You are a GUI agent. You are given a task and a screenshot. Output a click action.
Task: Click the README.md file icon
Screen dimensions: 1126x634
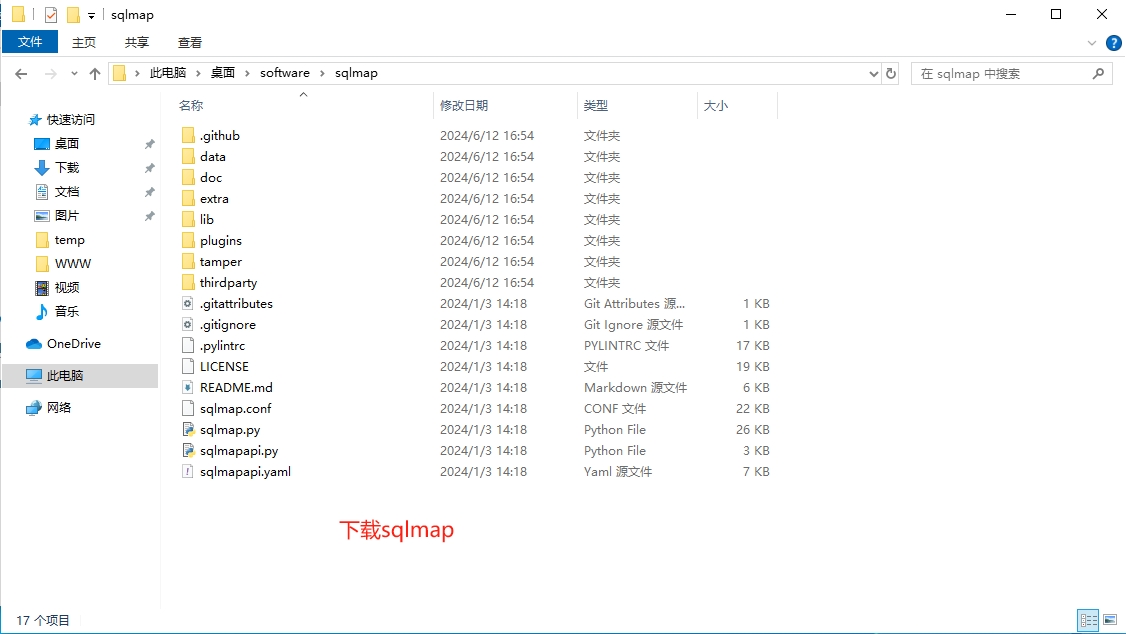[188, 388]
